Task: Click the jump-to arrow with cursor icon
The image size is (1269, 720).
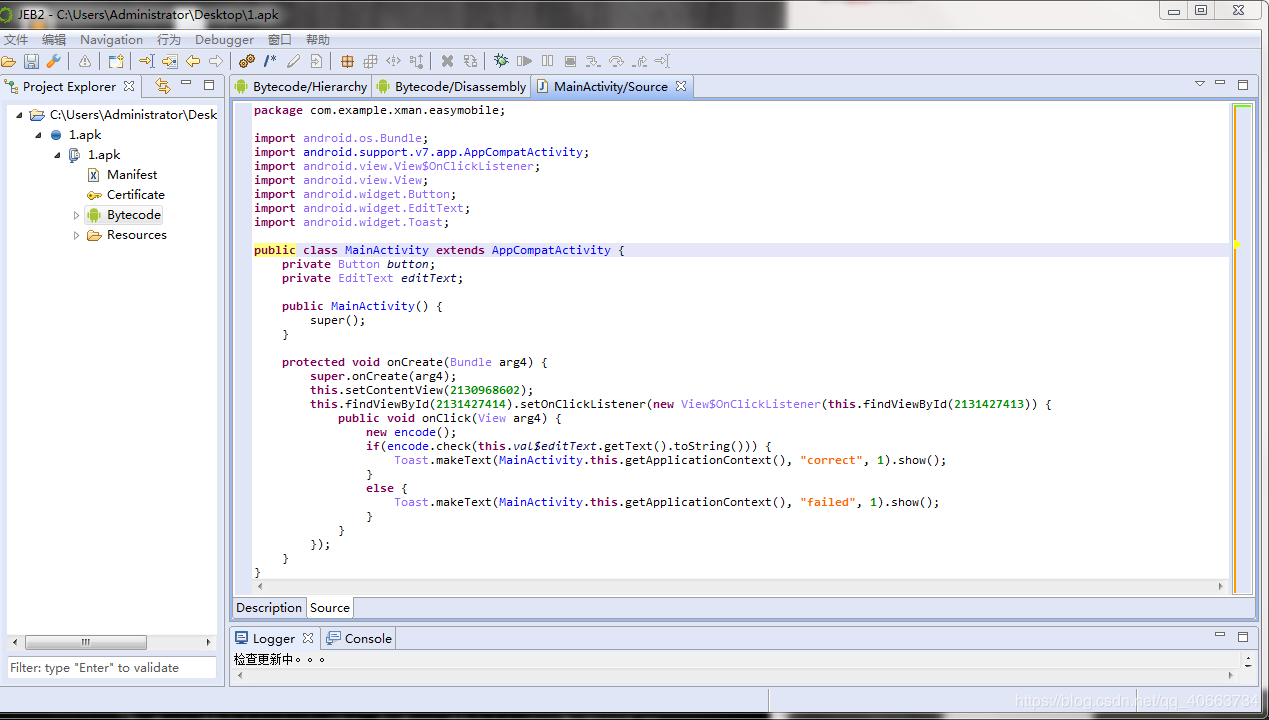Action: coord(147,62)
